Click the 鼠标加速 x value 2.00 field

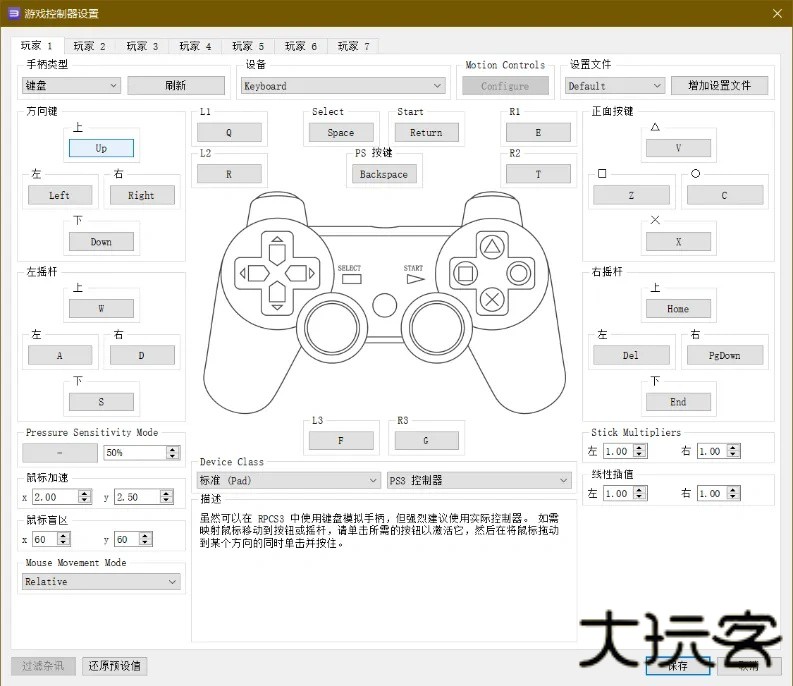click(x=62, y=497)
